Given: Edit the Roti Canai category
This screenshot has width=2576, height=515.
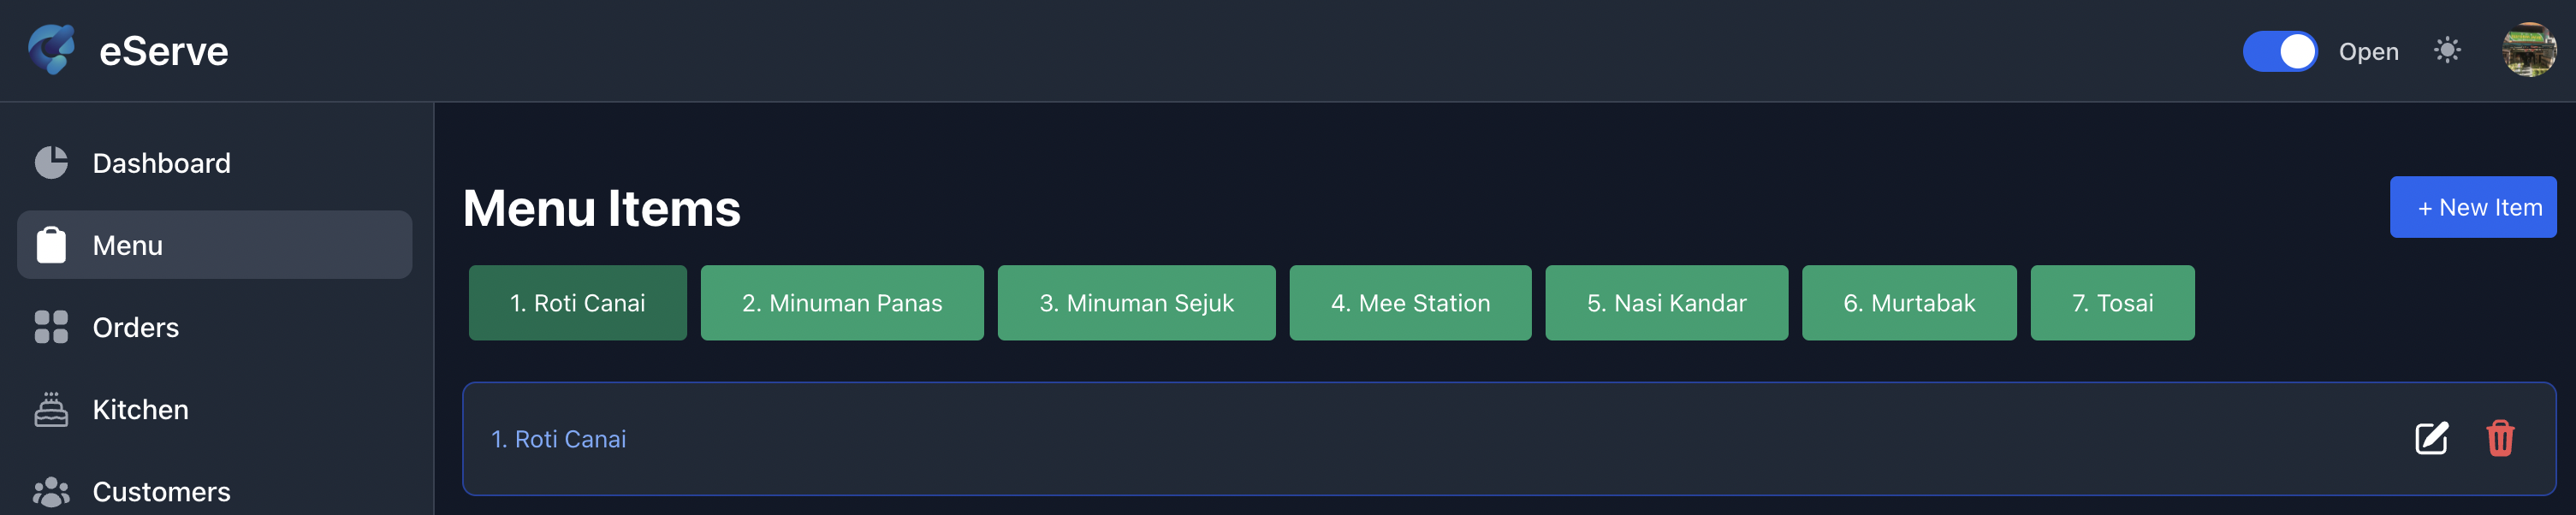Looking at the screenshot, I should 2431,438.
